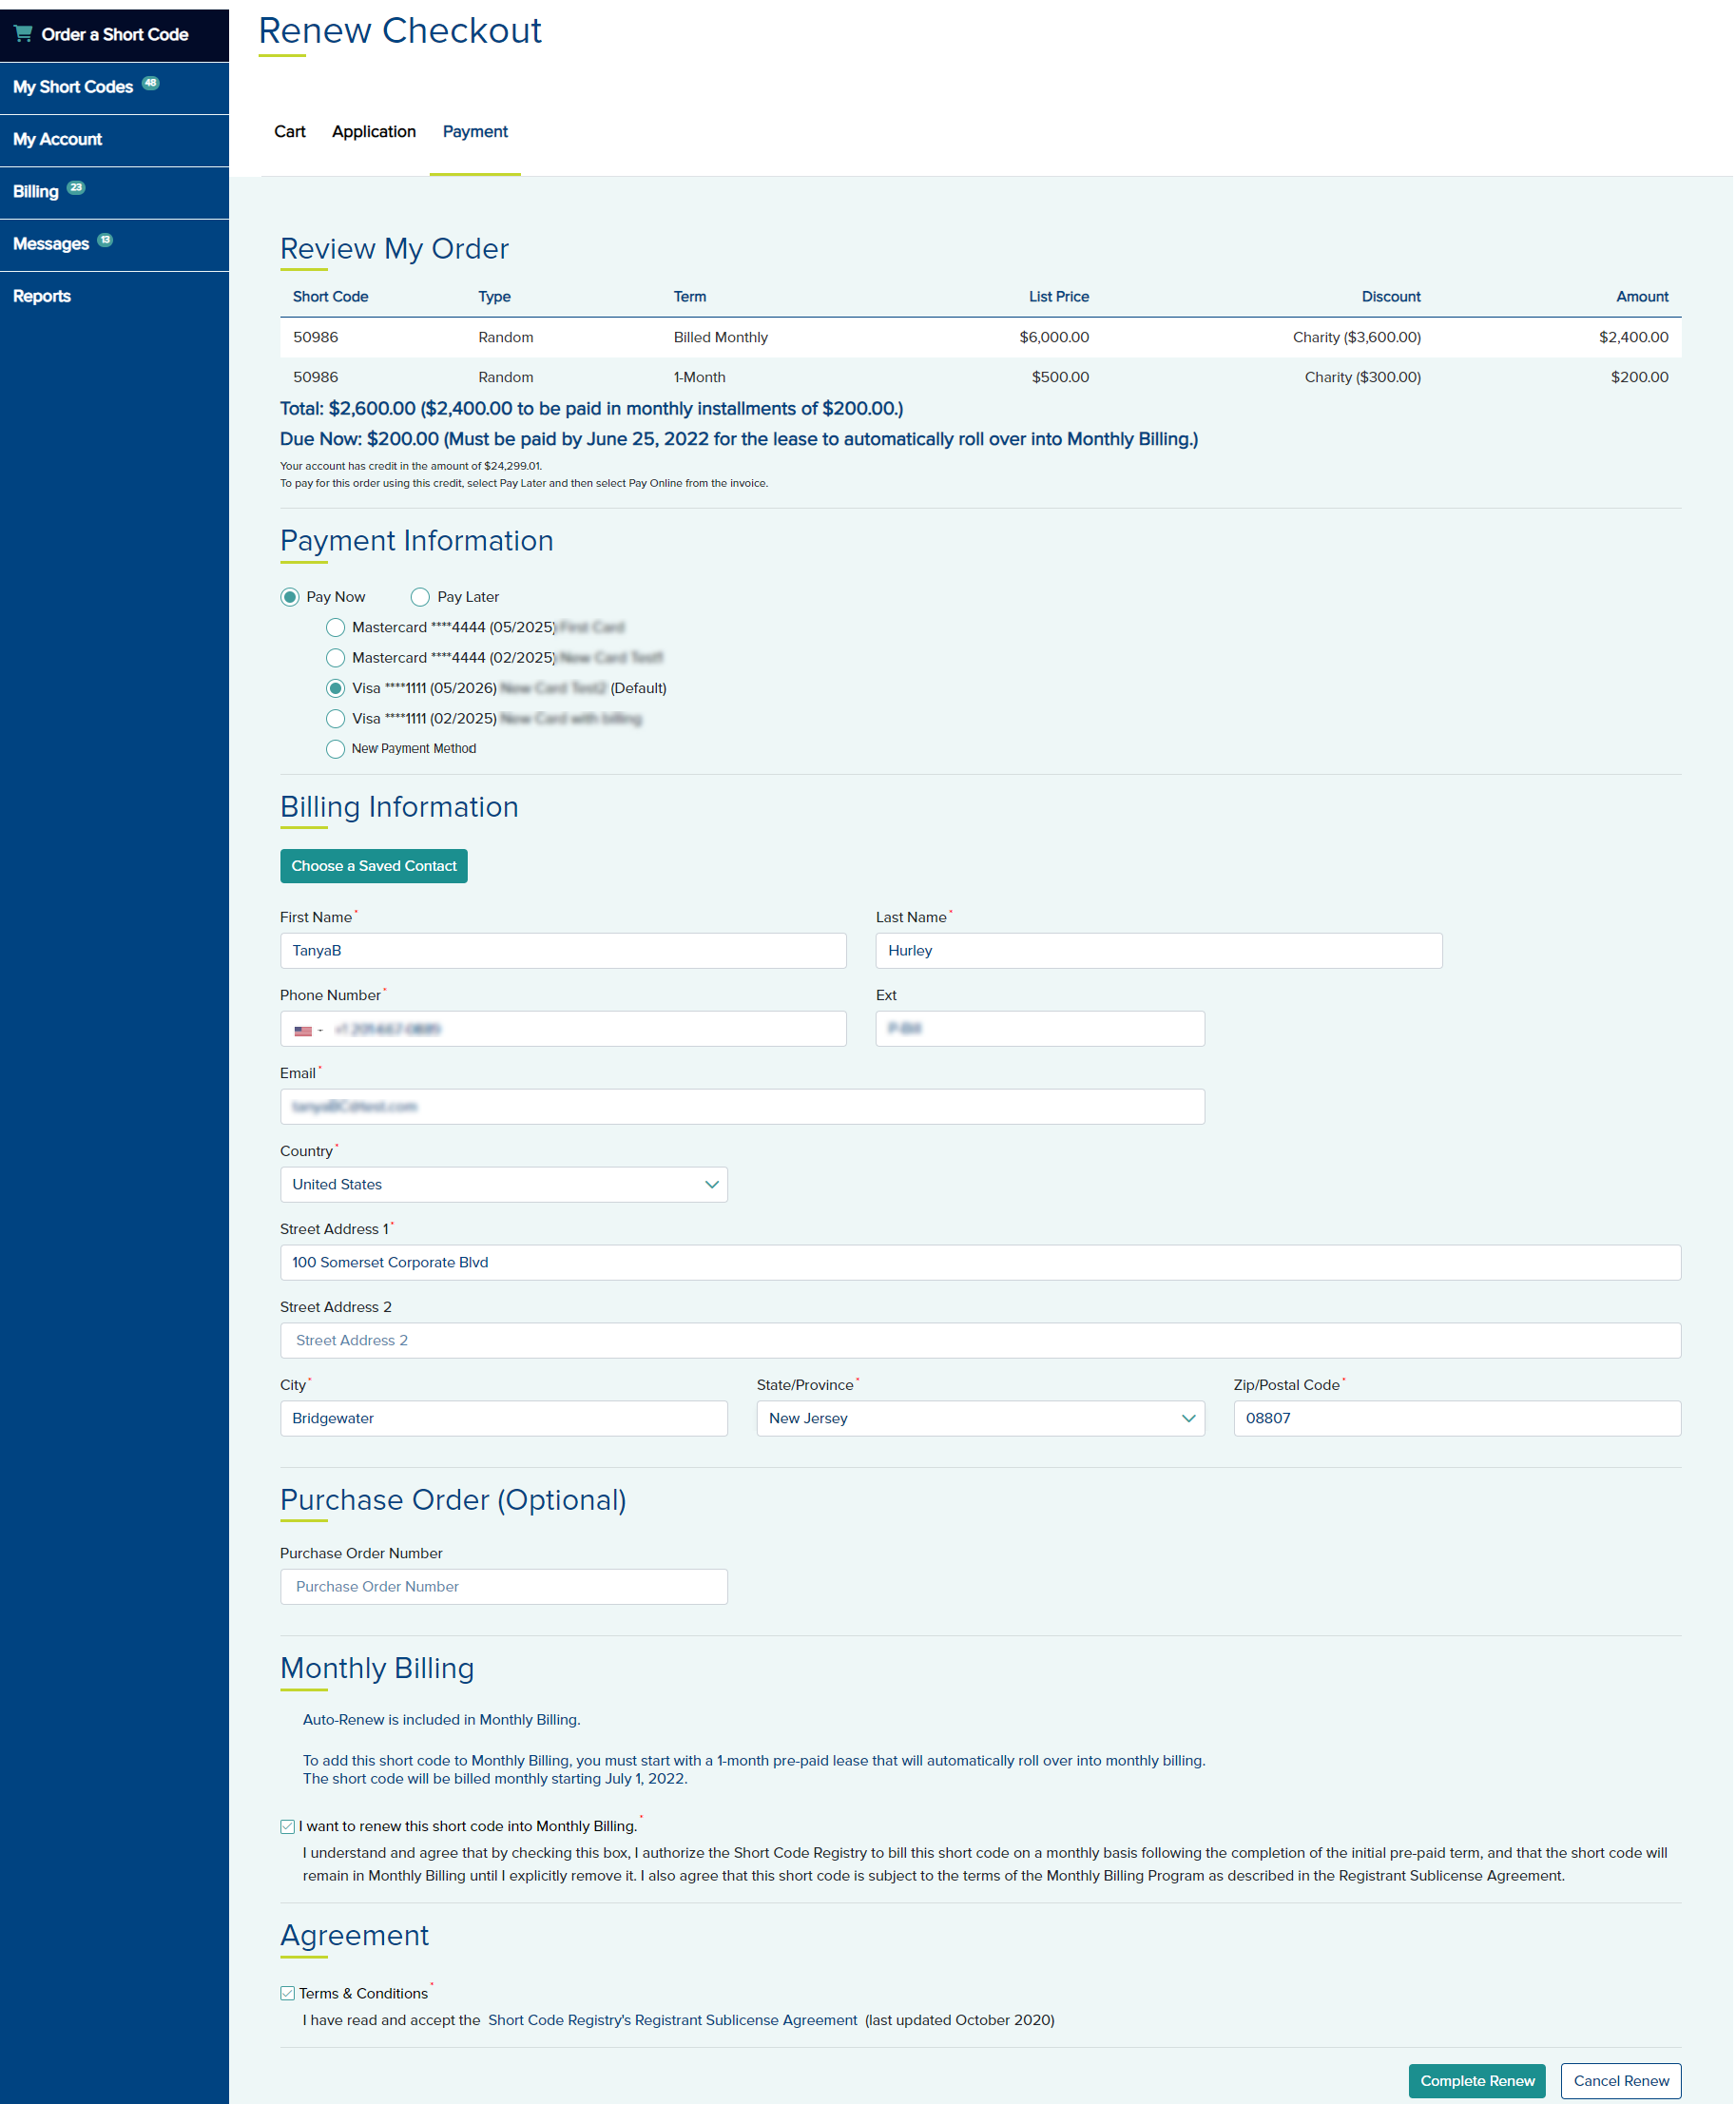Click the Billing notification badge
This screenshot has width=1736, height=2104.
(76, 188)
